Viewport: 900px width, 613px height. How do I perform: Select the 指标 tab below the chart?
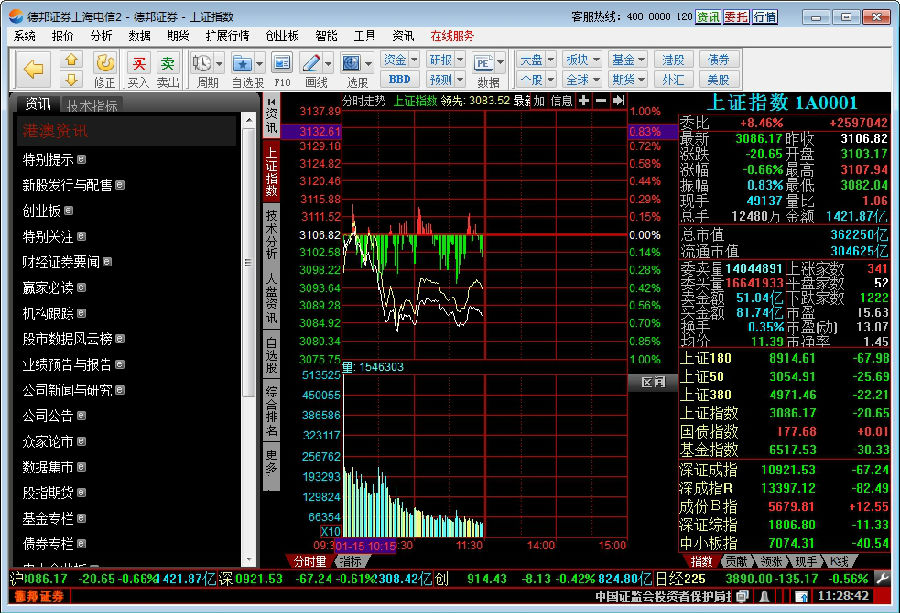350,561
